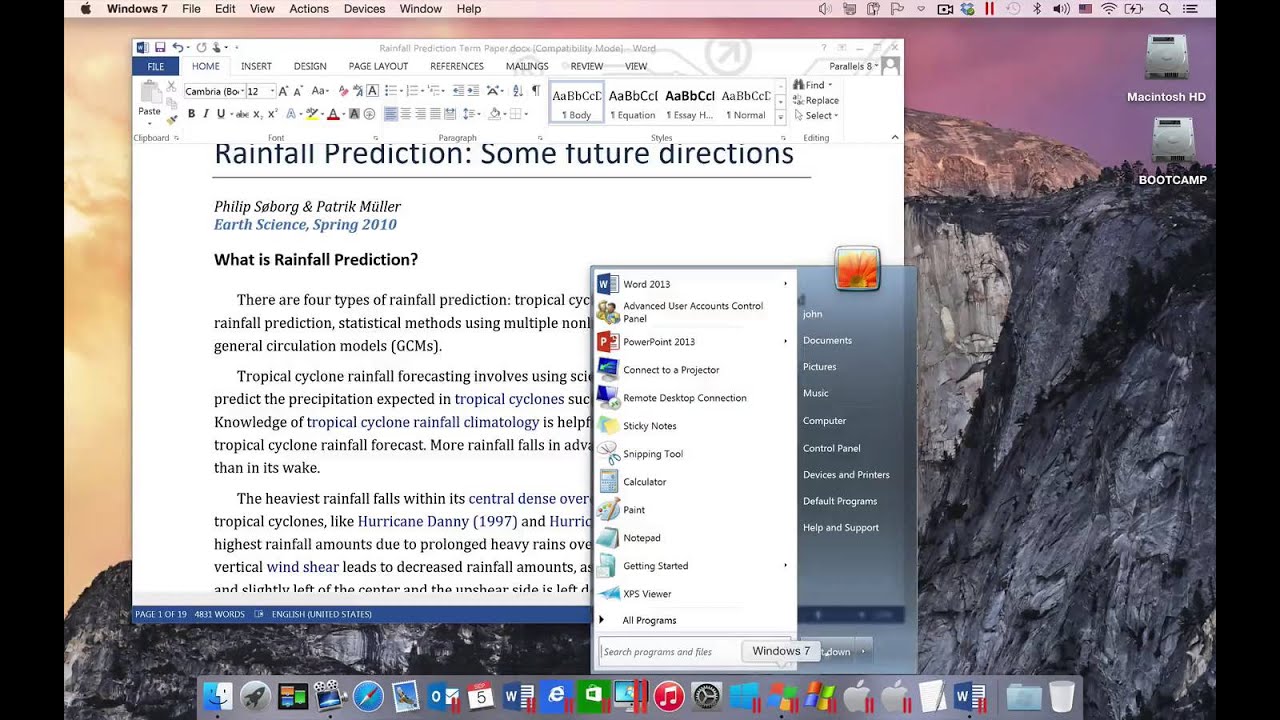Click Spotlight magnifier in menu bar
The width and height of the screenshot is (1280, 720).
(x=1164, y=9)
